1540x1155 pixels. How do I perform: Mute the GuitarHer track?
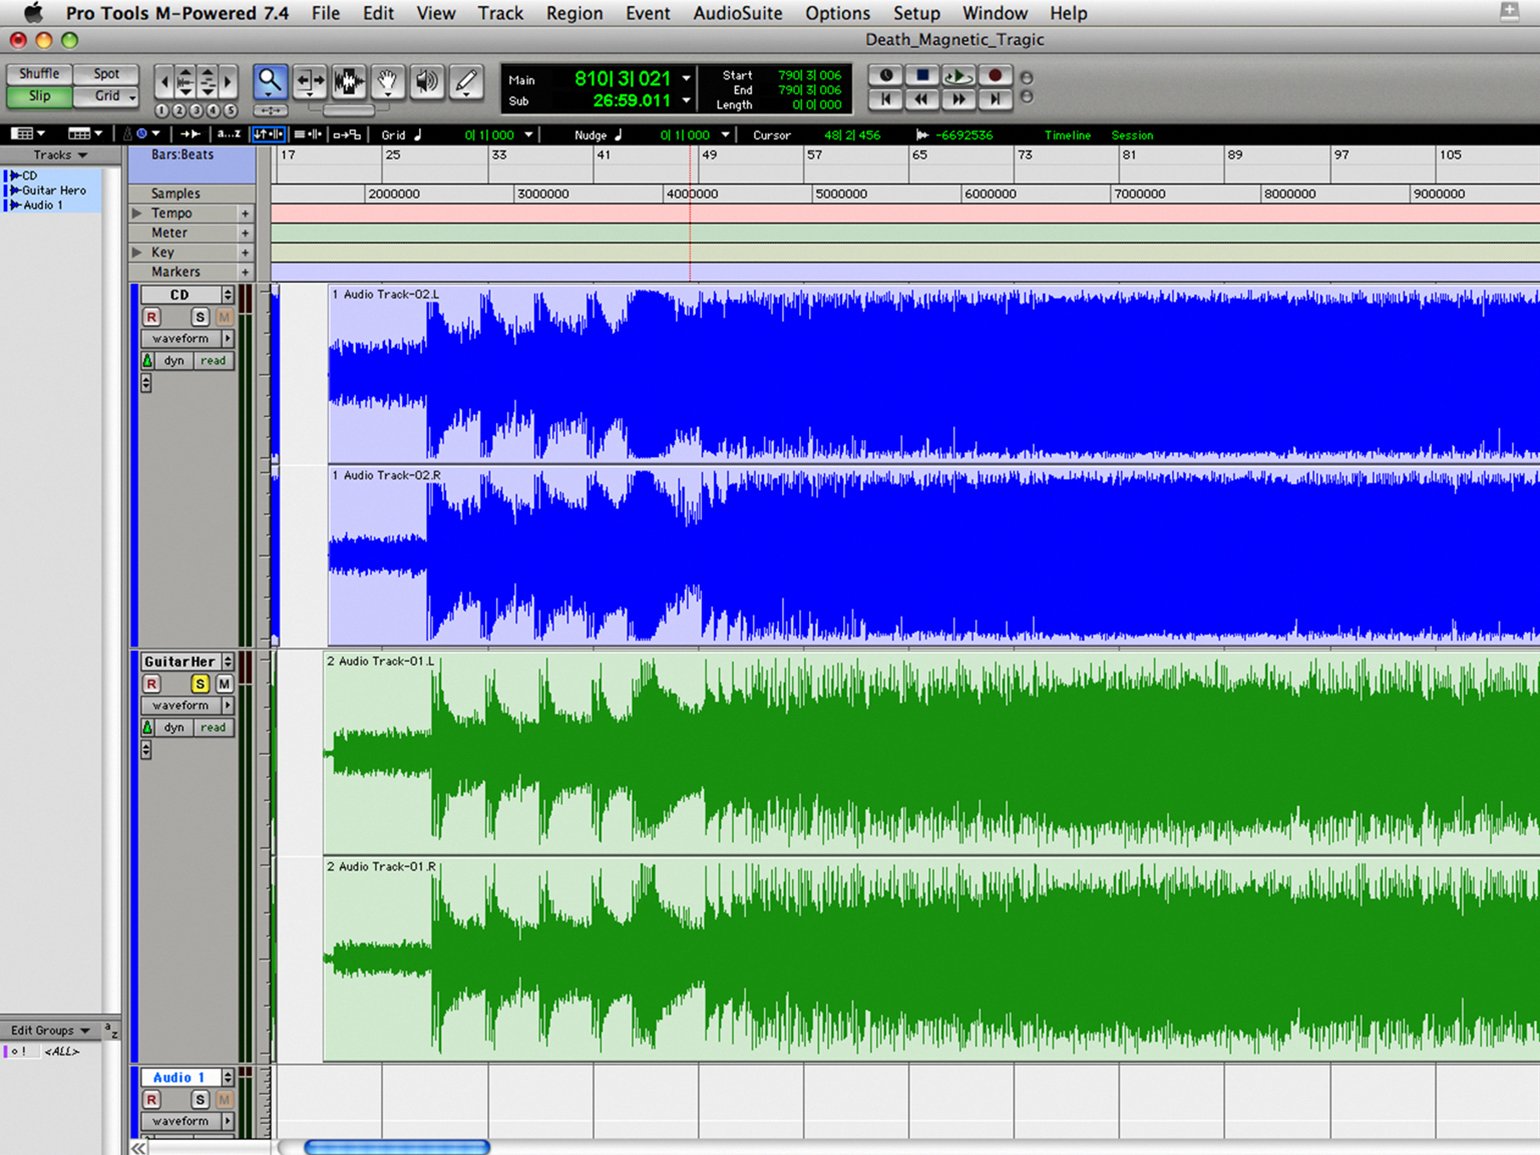coord(224,684)
